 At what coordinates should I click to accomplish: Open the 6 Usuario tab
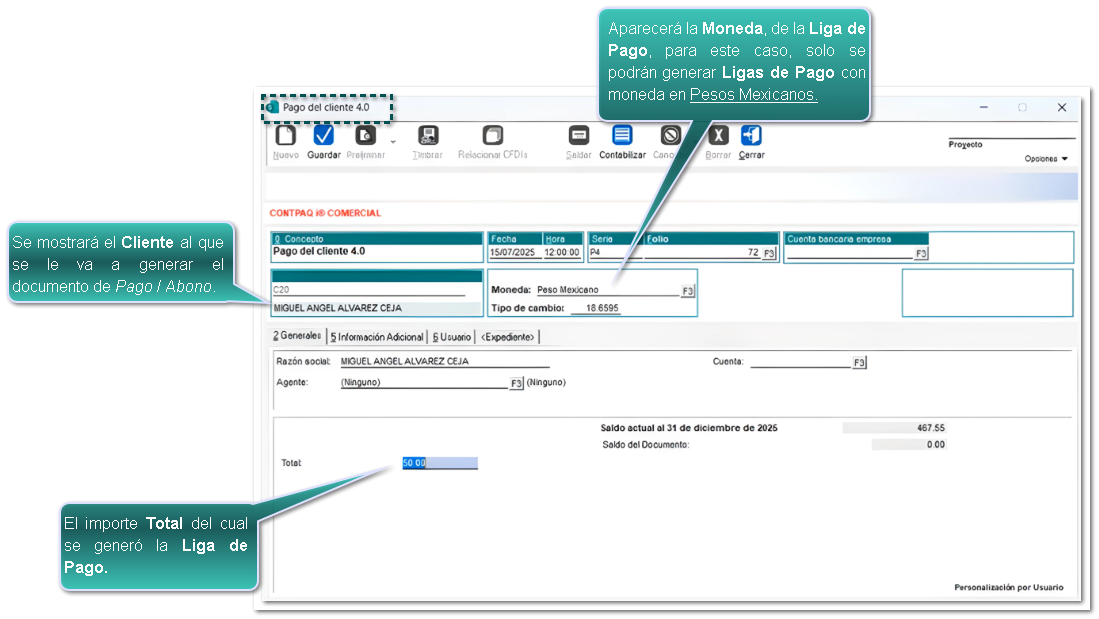point(451,337)
